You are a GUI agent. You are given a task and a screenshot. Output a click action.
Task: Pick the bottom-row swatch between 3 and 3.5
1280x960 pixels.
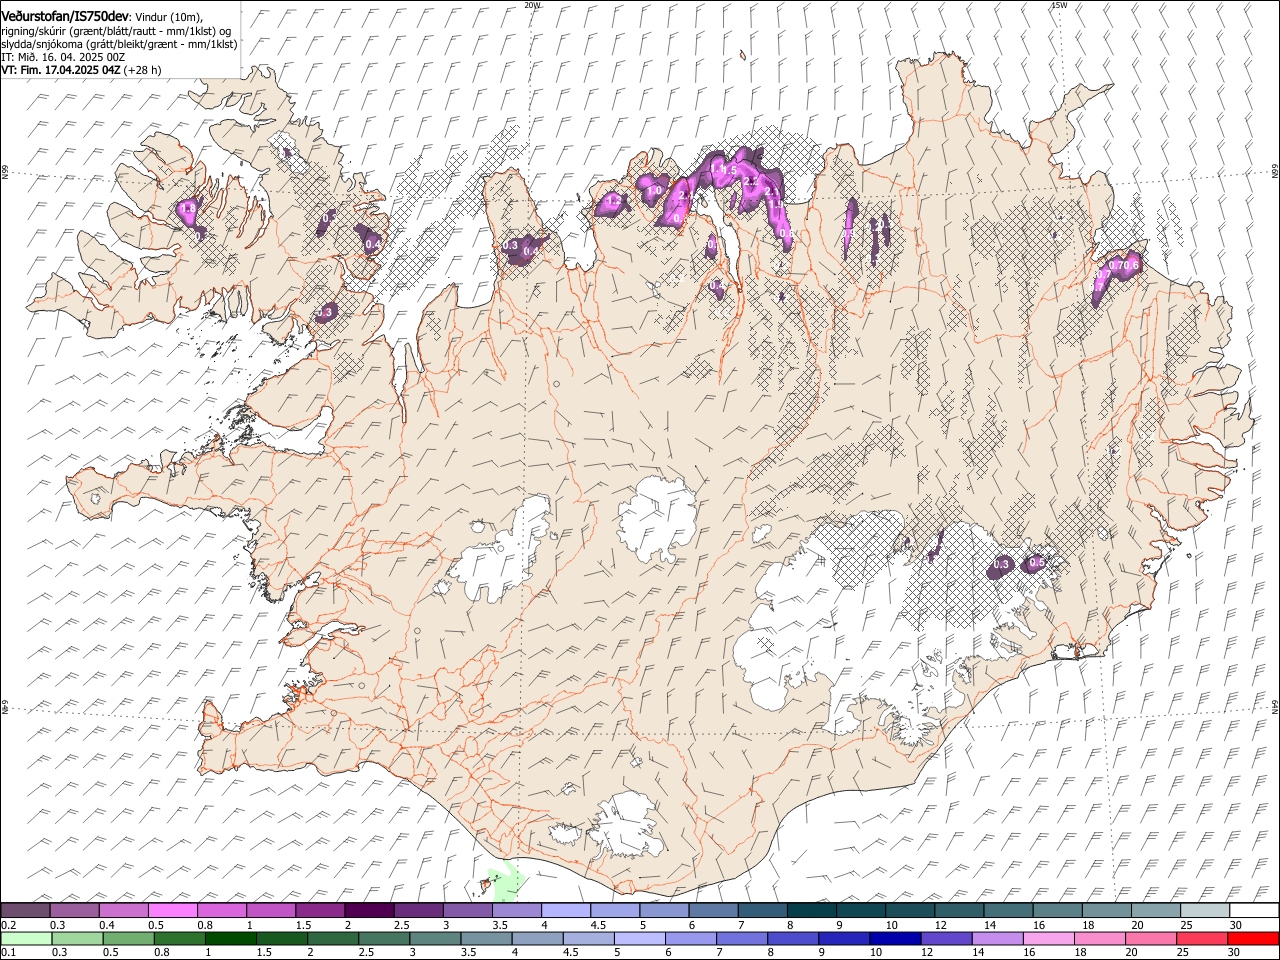click(435, 938)
